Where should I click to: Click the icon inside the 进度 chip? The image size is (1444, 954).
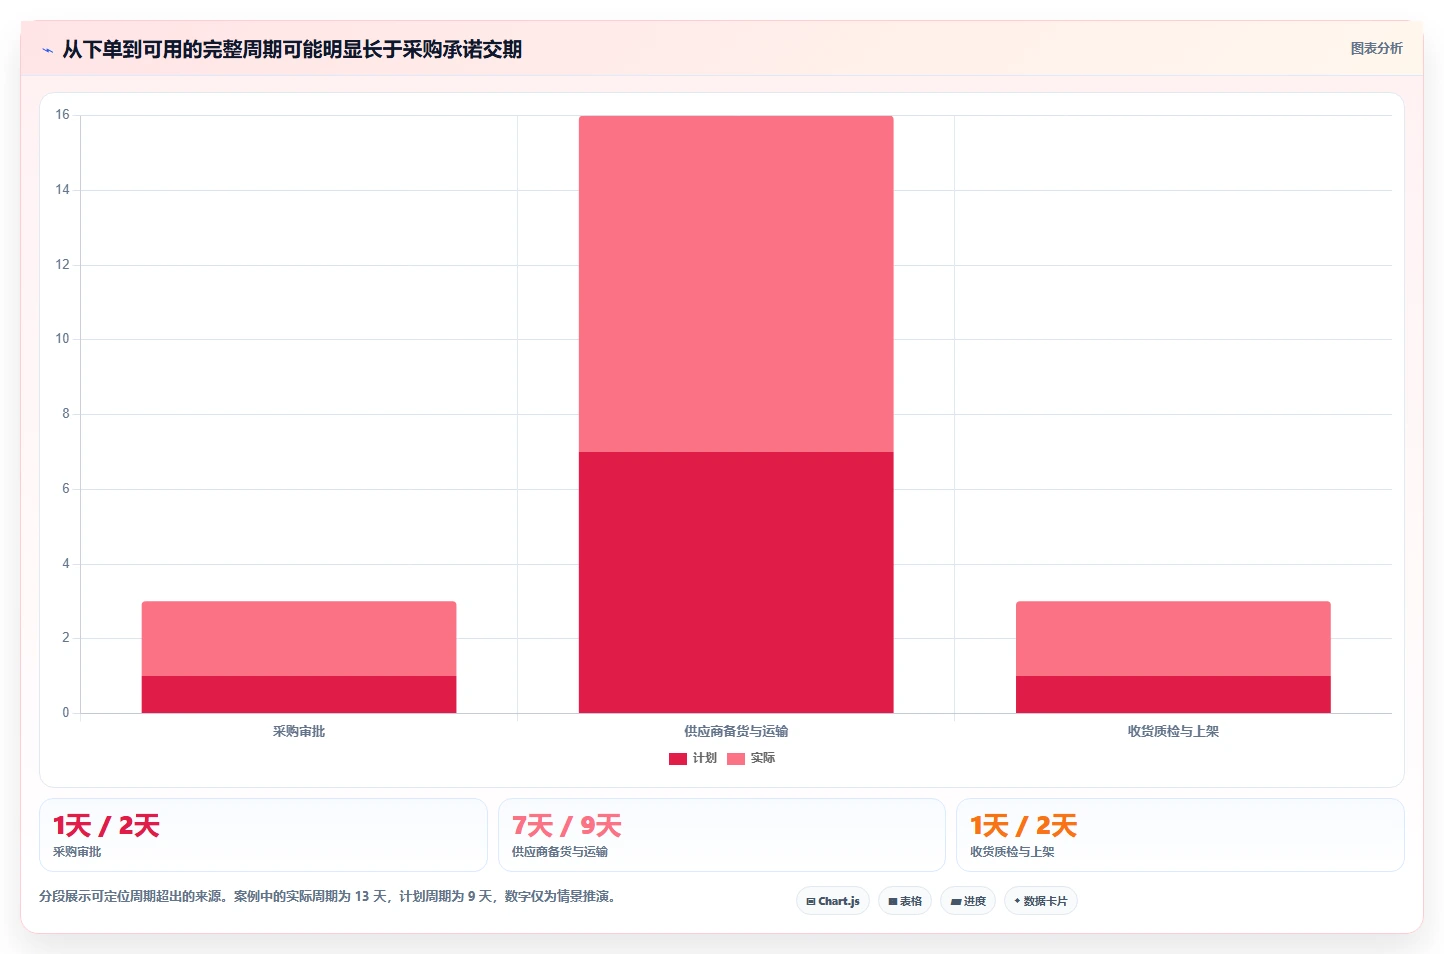coord(956,902)
